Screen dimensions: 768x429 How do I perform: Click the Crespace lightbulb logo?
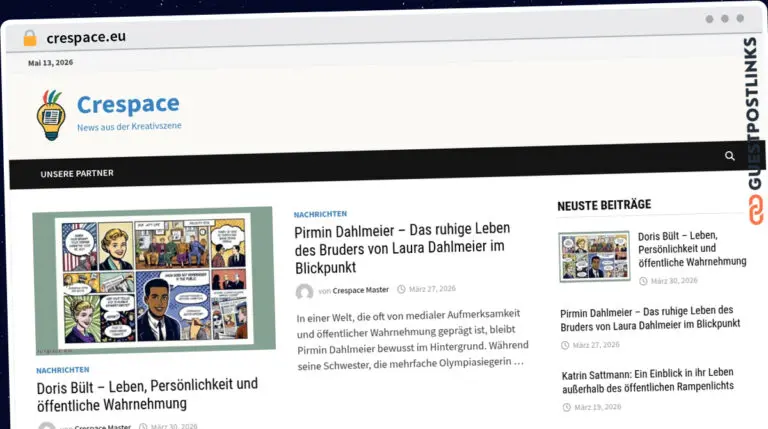51,115
